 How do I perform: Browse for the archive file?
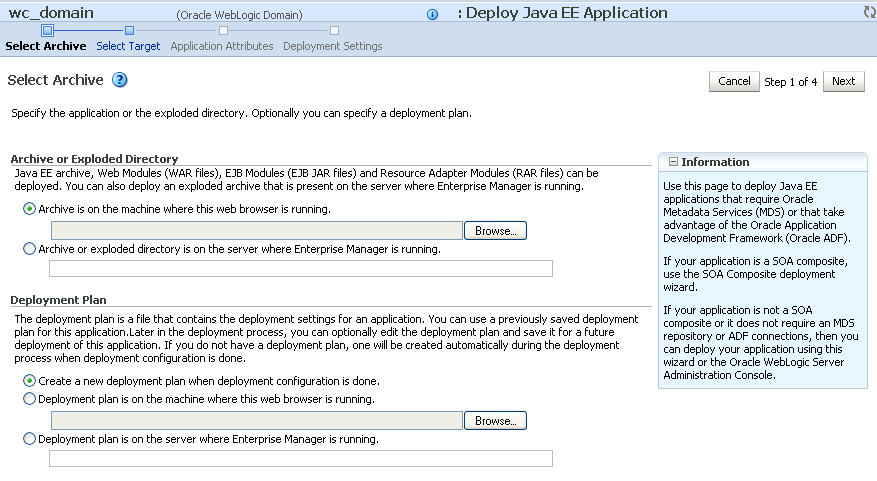495,230
